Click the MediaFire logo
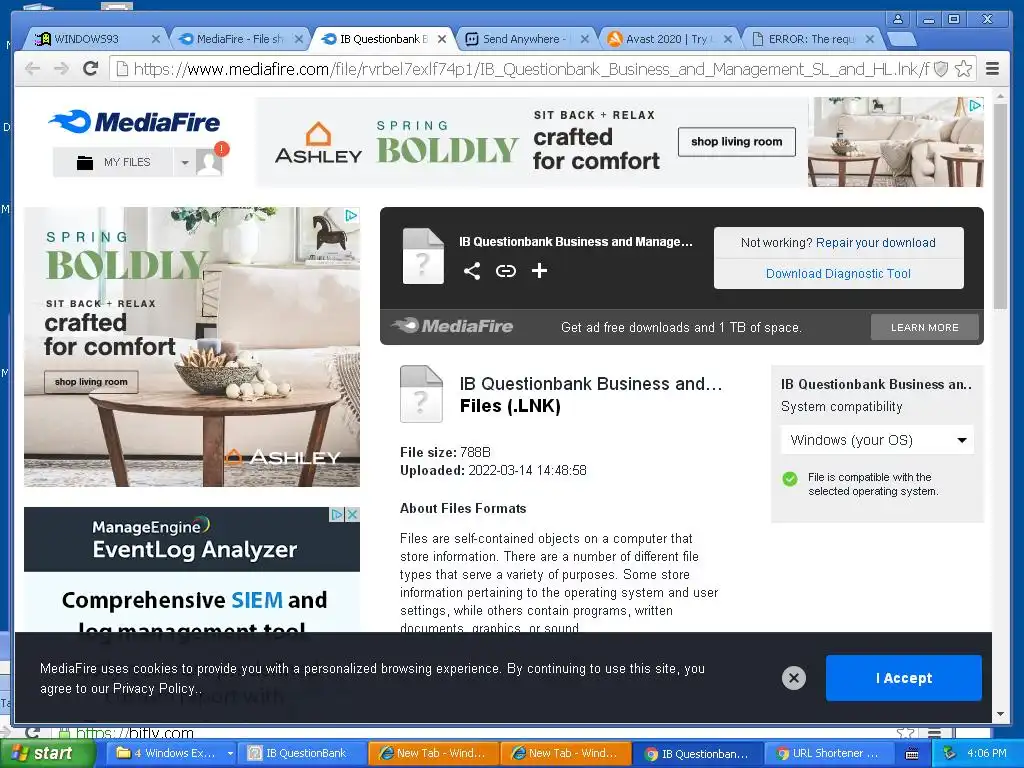Screen dimensions: 1024x768 [x=135, y=122]
